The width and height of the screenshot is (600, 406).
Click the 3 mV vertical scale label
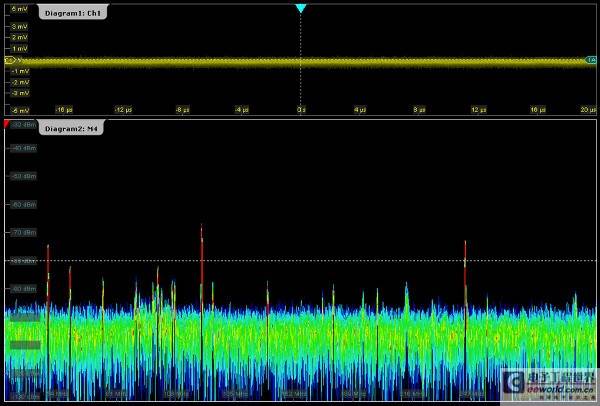click(x=20, y=26)
